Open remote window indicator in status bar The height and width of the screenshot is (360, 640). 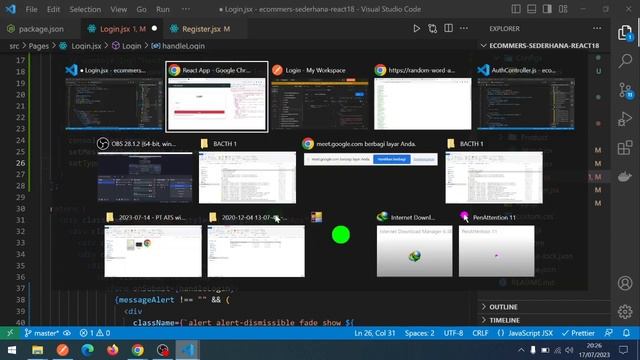10,333
